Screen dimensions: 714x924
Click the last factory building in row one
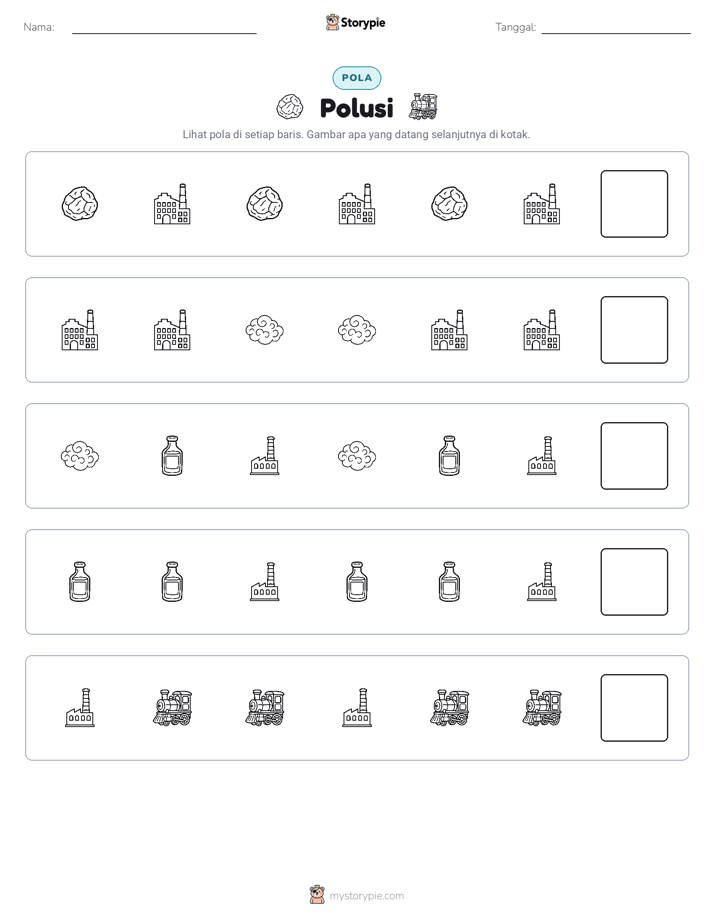click(x=541, y=204)
